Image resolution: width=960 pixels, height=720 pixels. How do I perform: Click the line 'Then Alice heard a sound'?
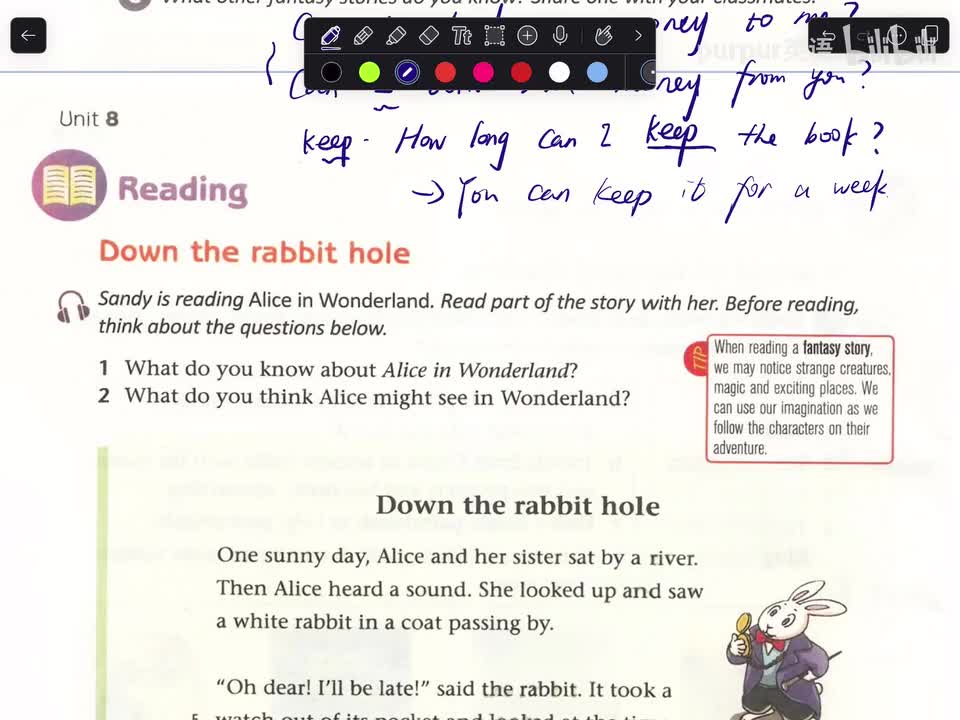[x=460, y=590]
